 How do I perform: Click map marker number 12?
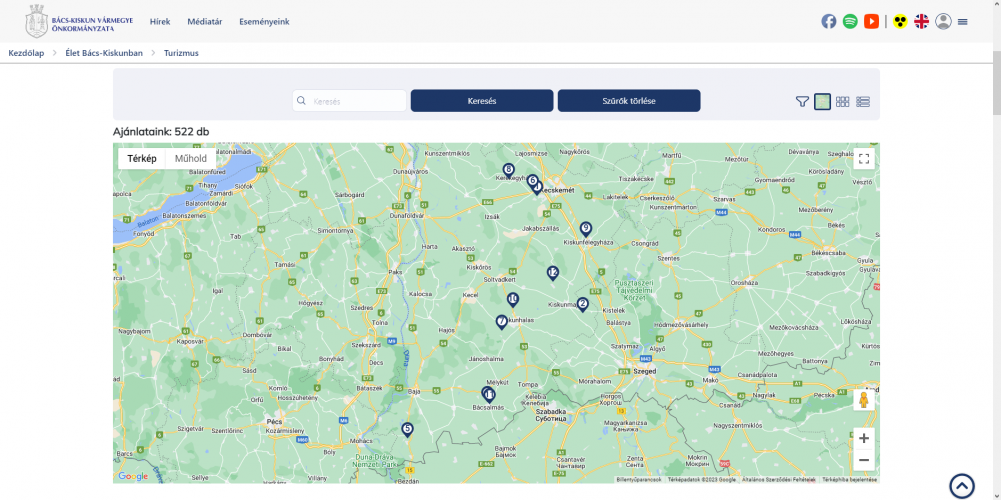coord(553,273)
